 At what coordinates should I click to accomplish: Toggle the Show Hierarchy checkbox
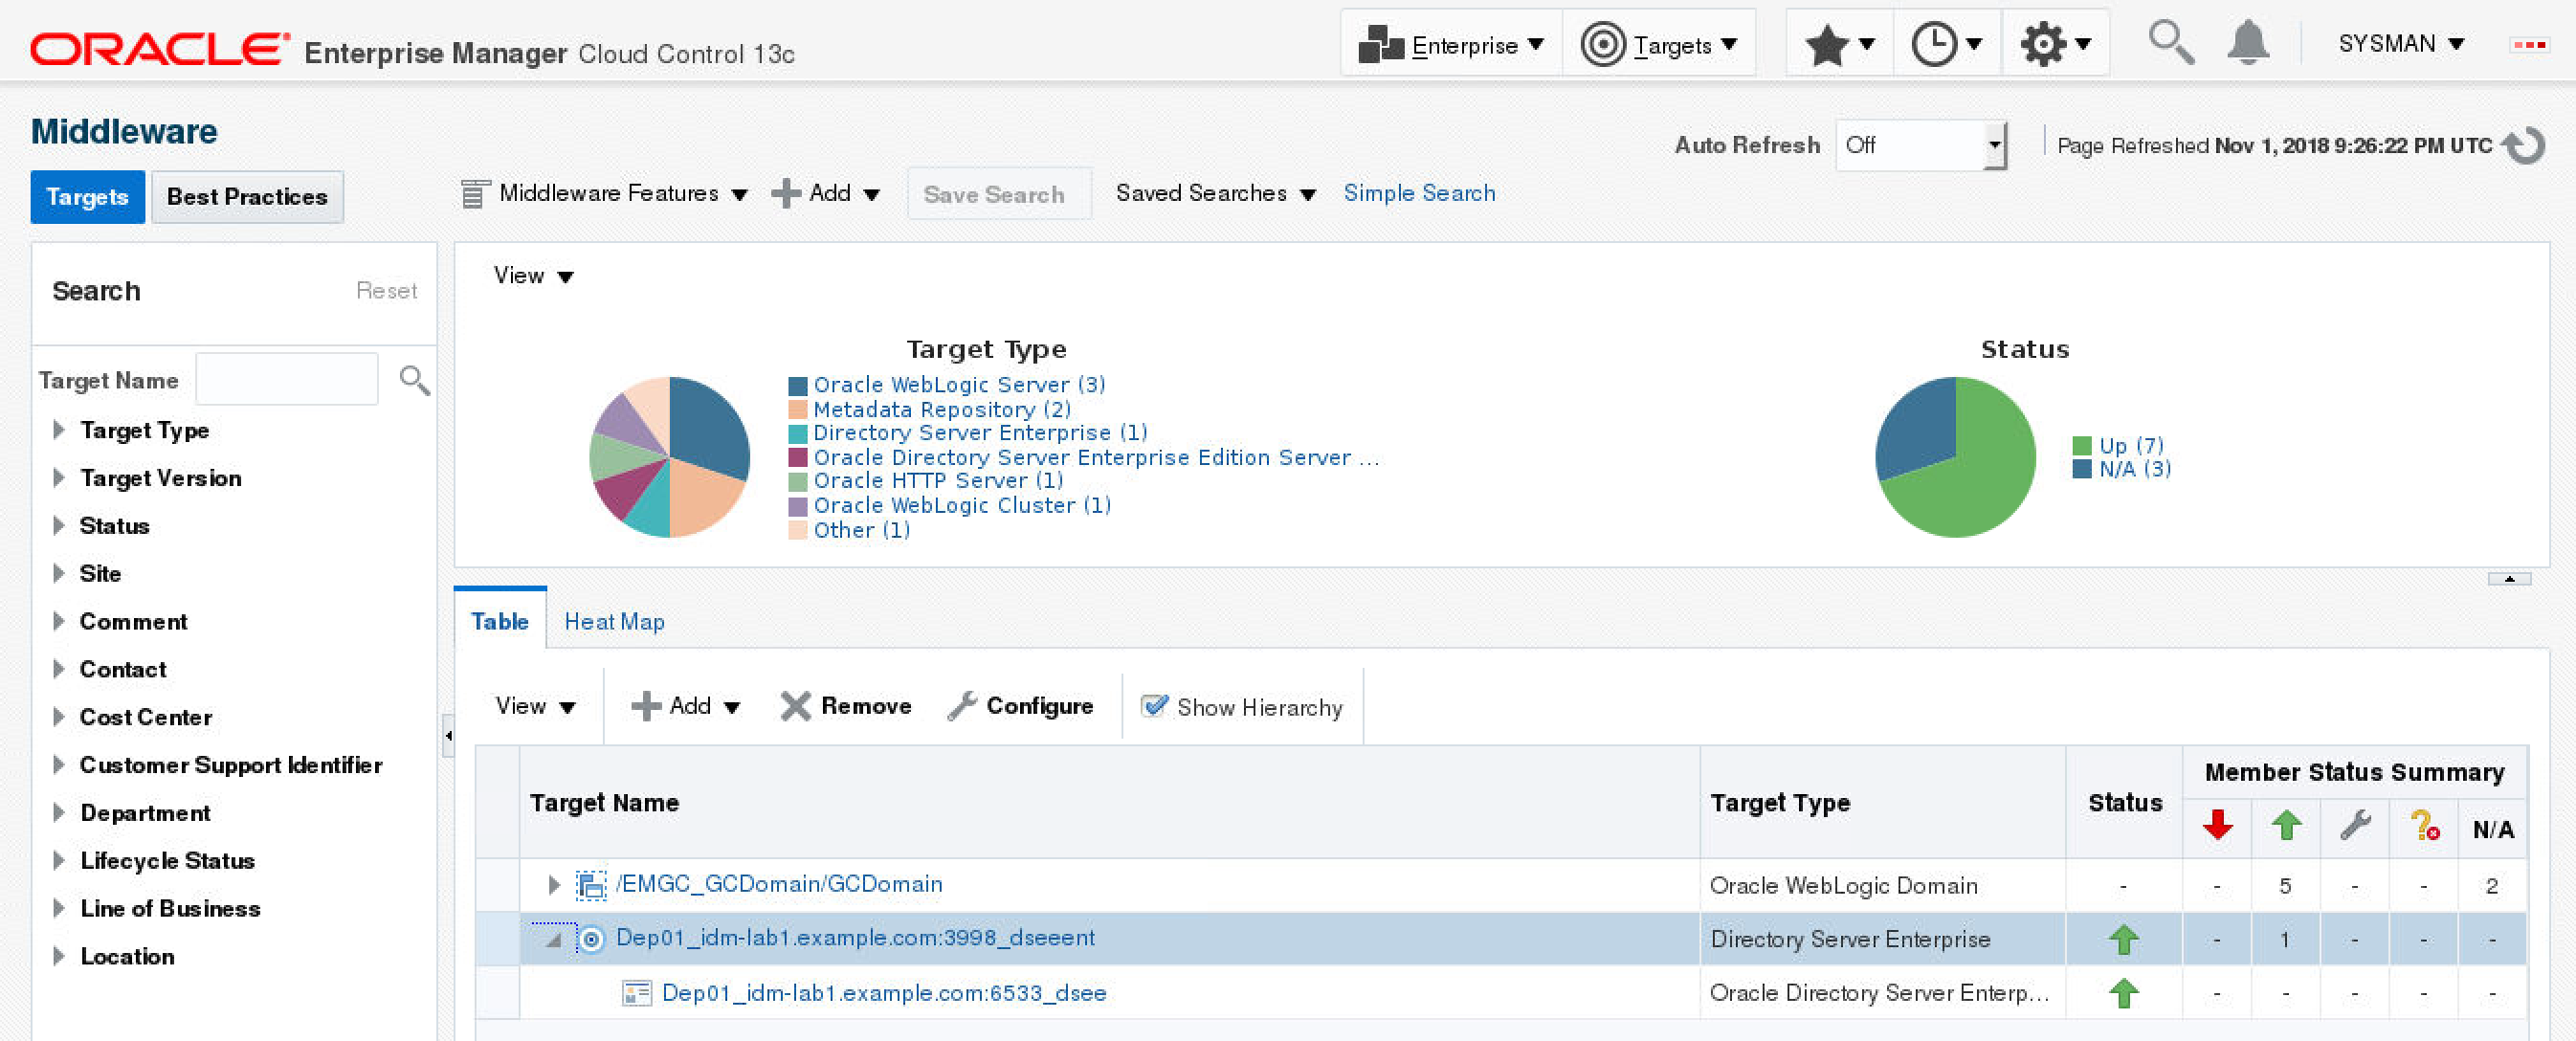[1154, 706]
